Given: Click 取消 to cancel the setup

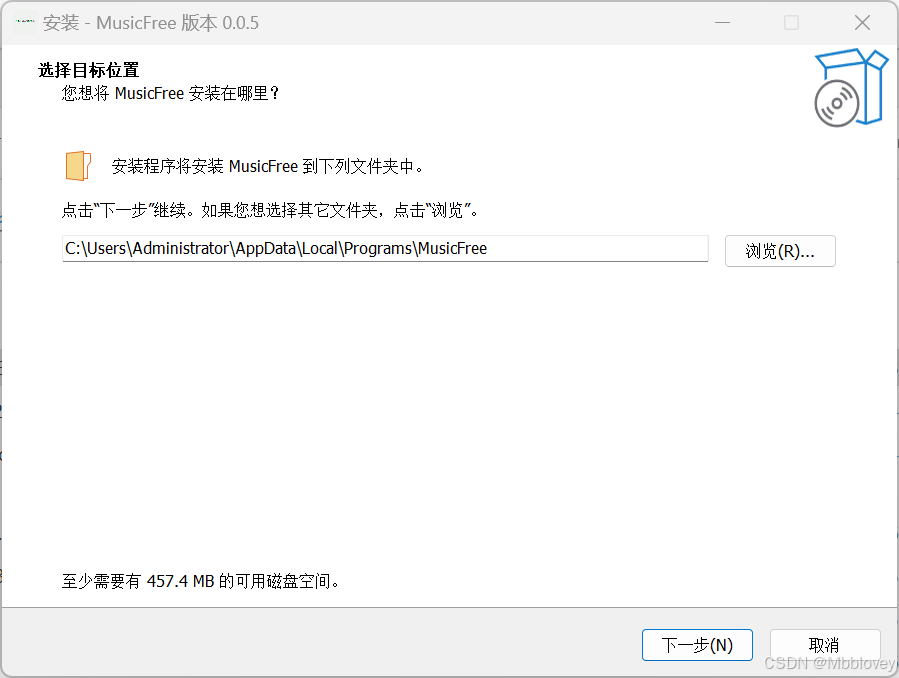Looking at the screenshot, I should [824, 645].
